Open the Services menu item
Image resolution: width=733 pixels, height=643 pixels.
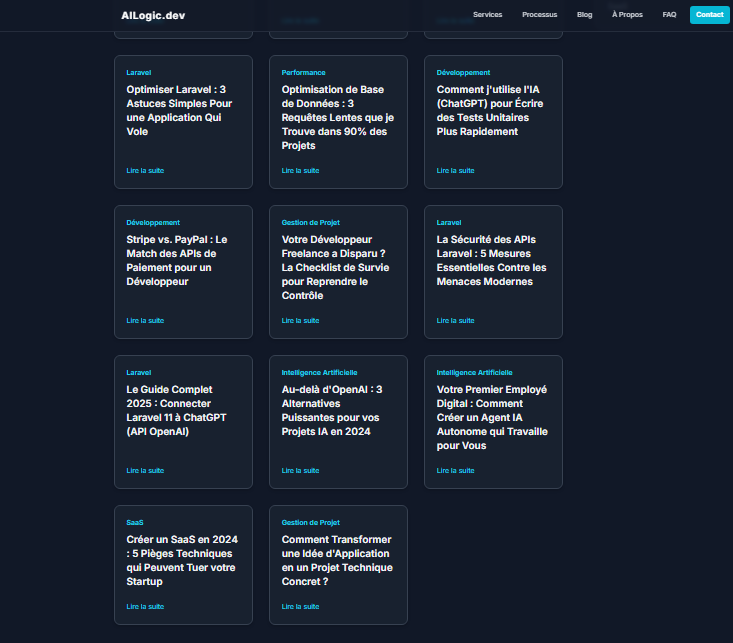click(x=487, y=15)
